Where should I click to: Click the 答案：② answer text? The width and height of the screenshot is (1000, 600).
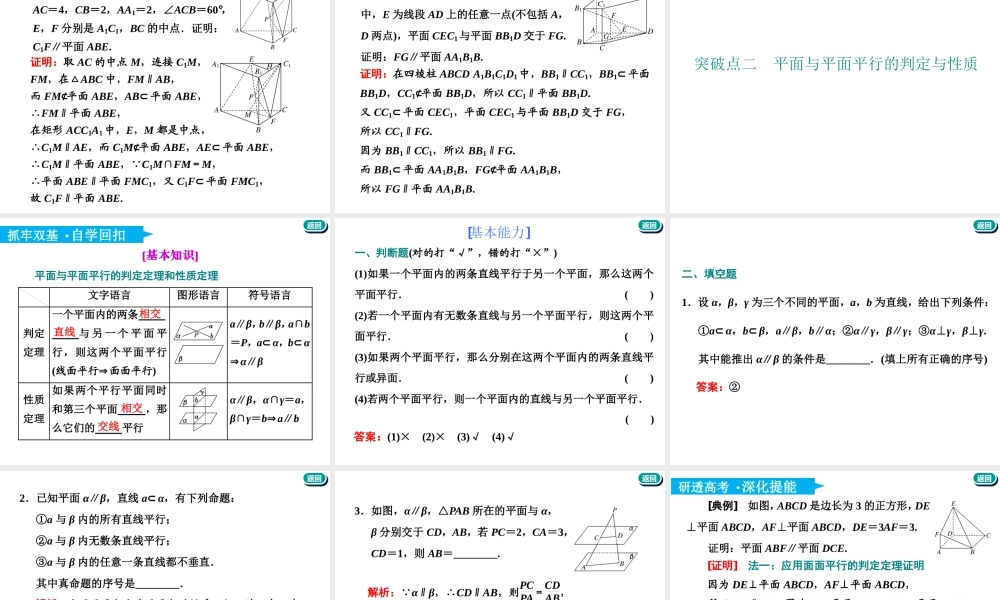click(x=716, y=385)
